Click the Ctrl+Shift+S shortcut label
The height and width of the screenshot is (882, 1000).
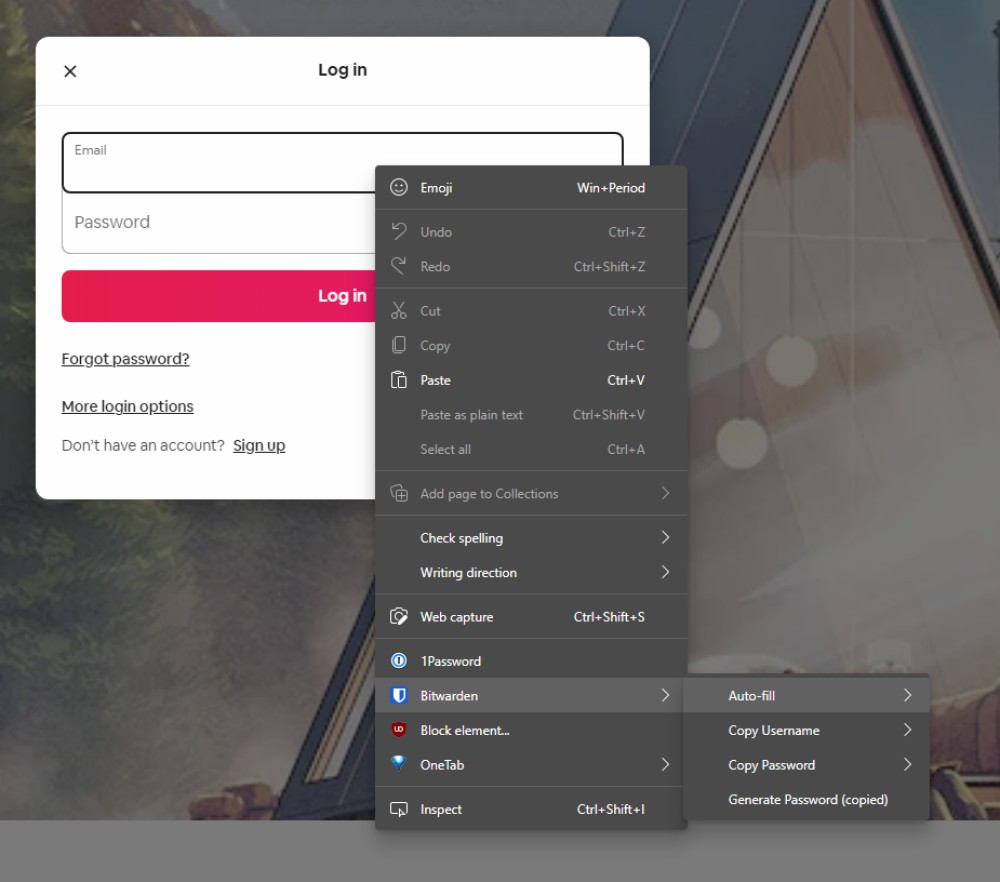[609, 617]
